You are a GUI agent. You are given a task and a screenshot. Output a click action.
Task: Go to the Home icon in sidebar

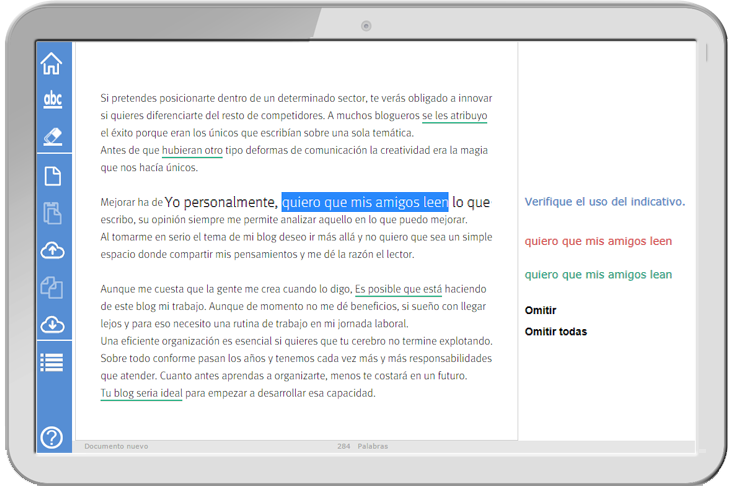click(52, 64)
